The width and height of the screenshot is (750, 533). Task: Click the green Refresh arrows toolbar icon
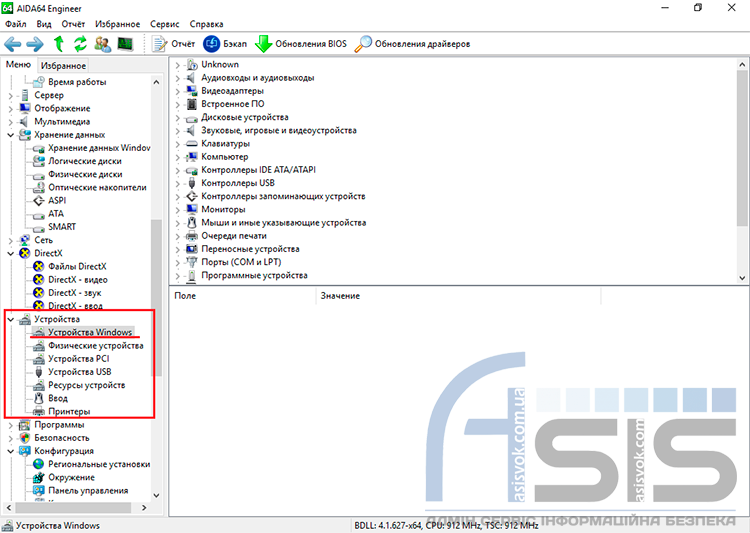[x=80, y=44]
